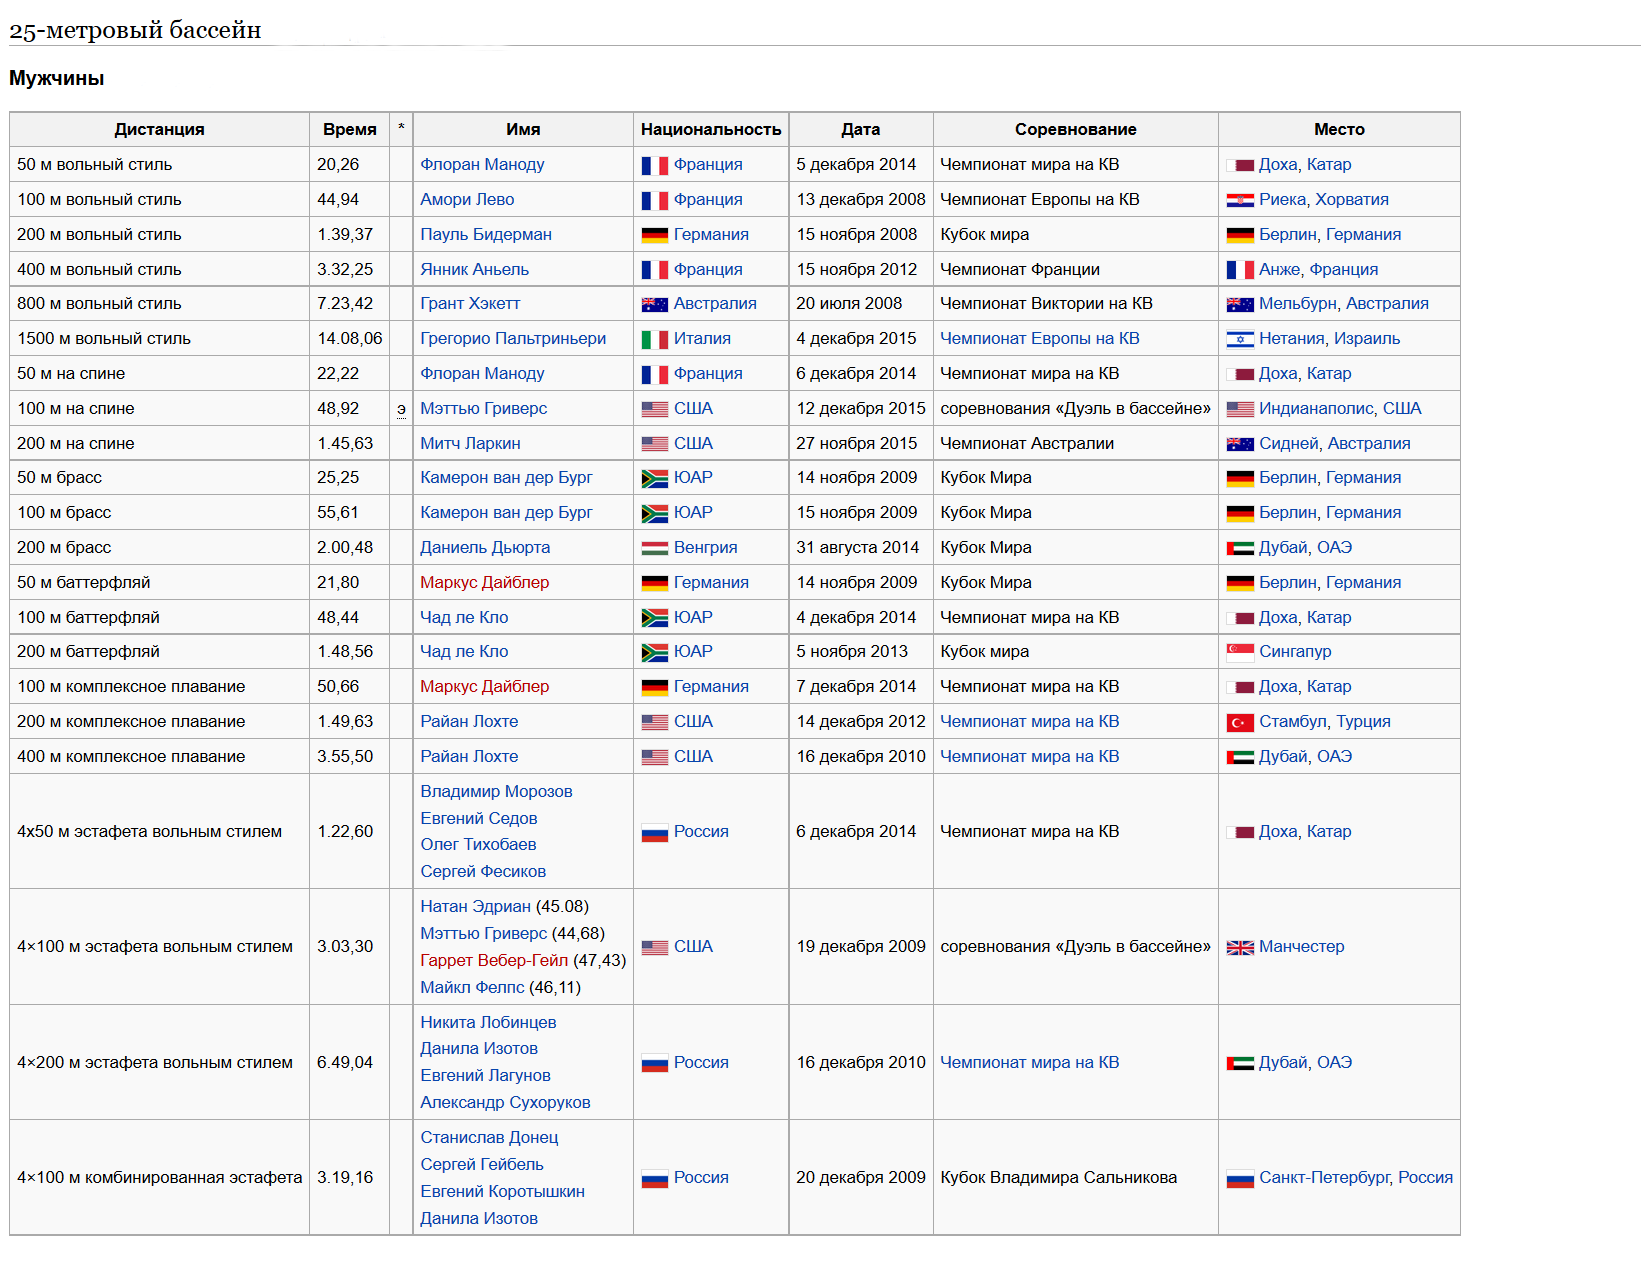Image resolution: width=1641 pixels, height=1264 pixels.
Task: Open Владимир Морозов link
Action: pyautogui.click(x=496, y=792)
